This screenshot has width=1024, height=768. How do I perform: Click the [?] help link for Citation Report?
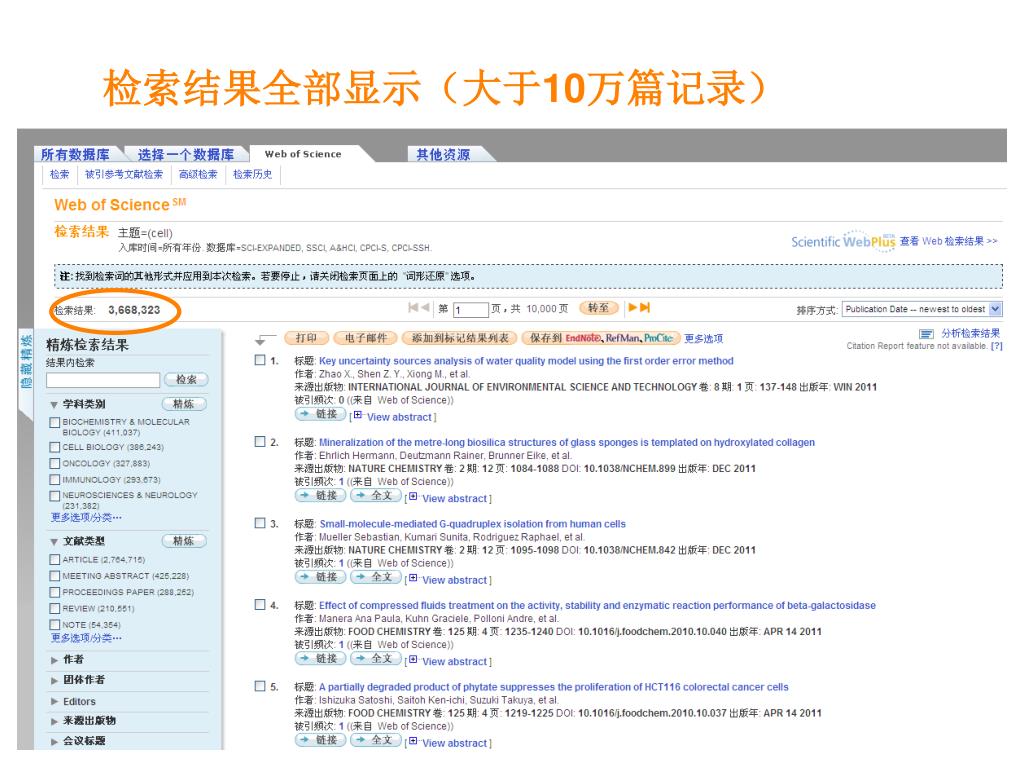(997, 346)
